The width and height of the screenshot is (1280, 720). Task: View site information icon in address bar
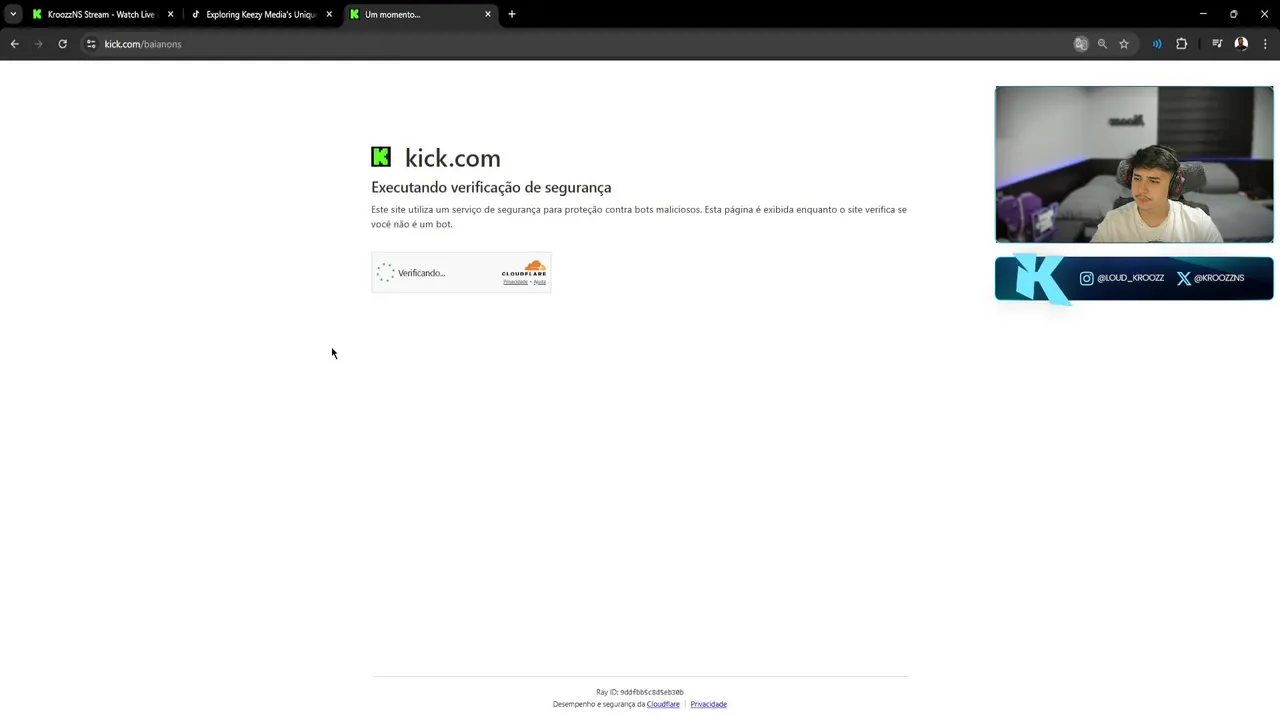point(91,44)
